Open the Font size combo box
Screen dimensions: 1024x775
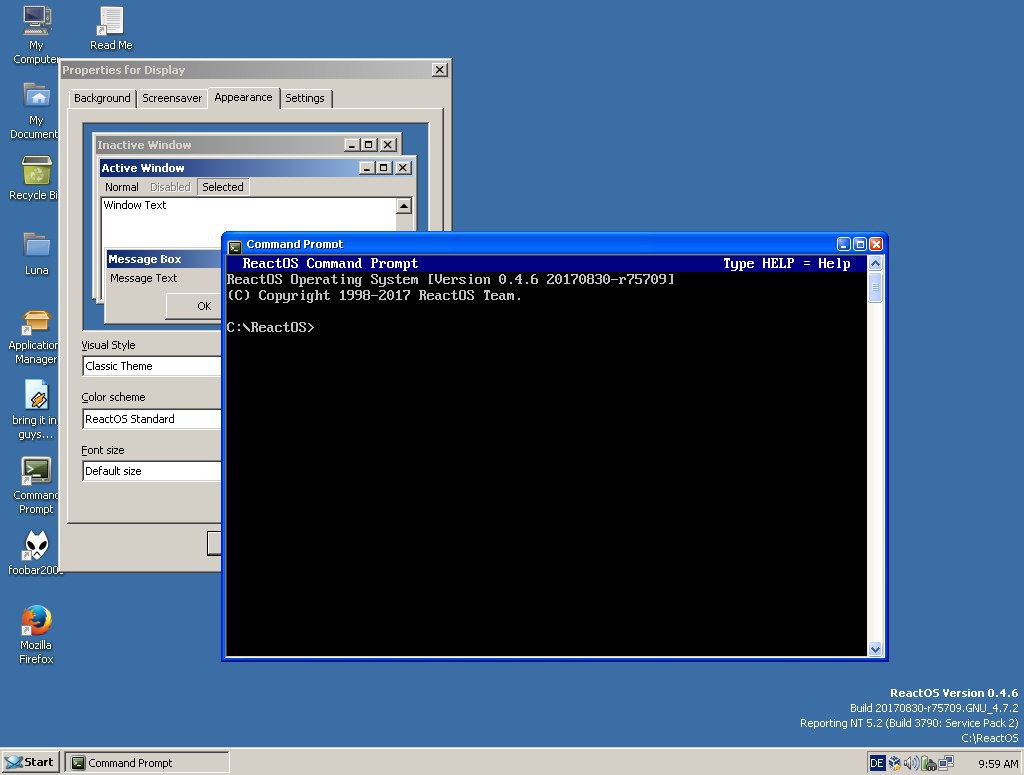pos(152,471)
